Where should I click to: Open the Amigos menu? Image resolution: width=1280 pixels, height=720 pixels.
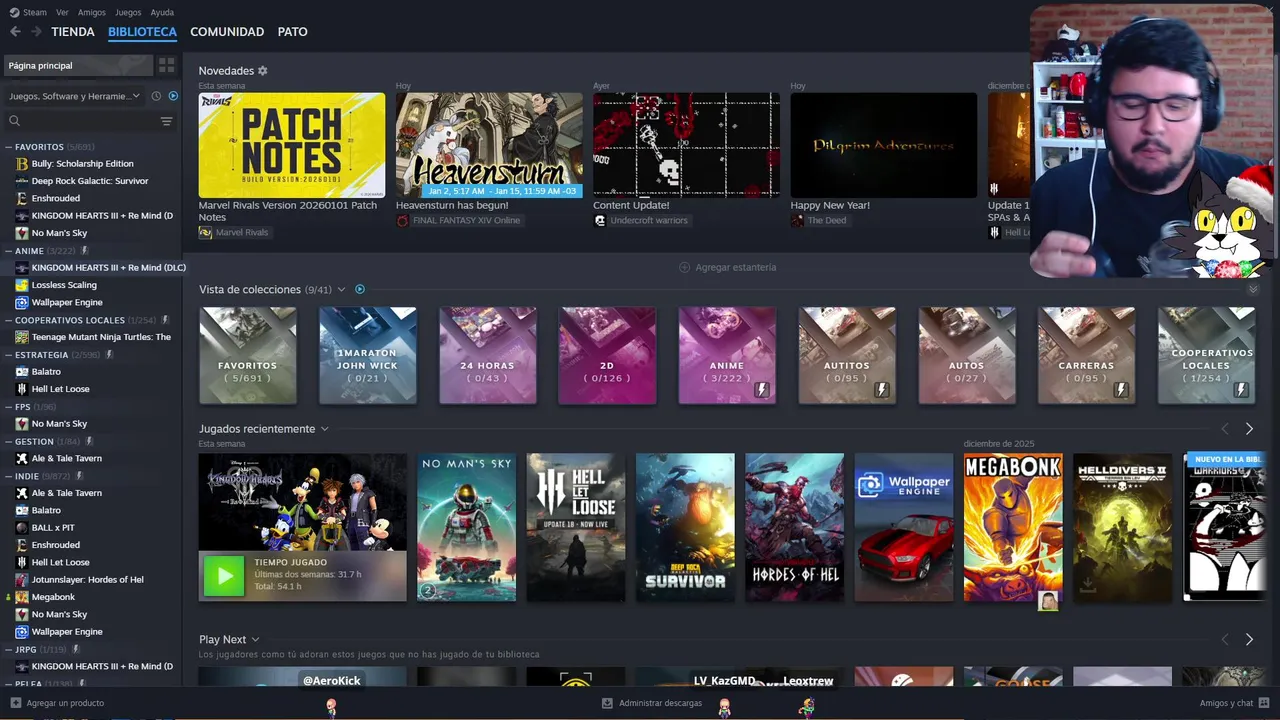click(92, 12)
